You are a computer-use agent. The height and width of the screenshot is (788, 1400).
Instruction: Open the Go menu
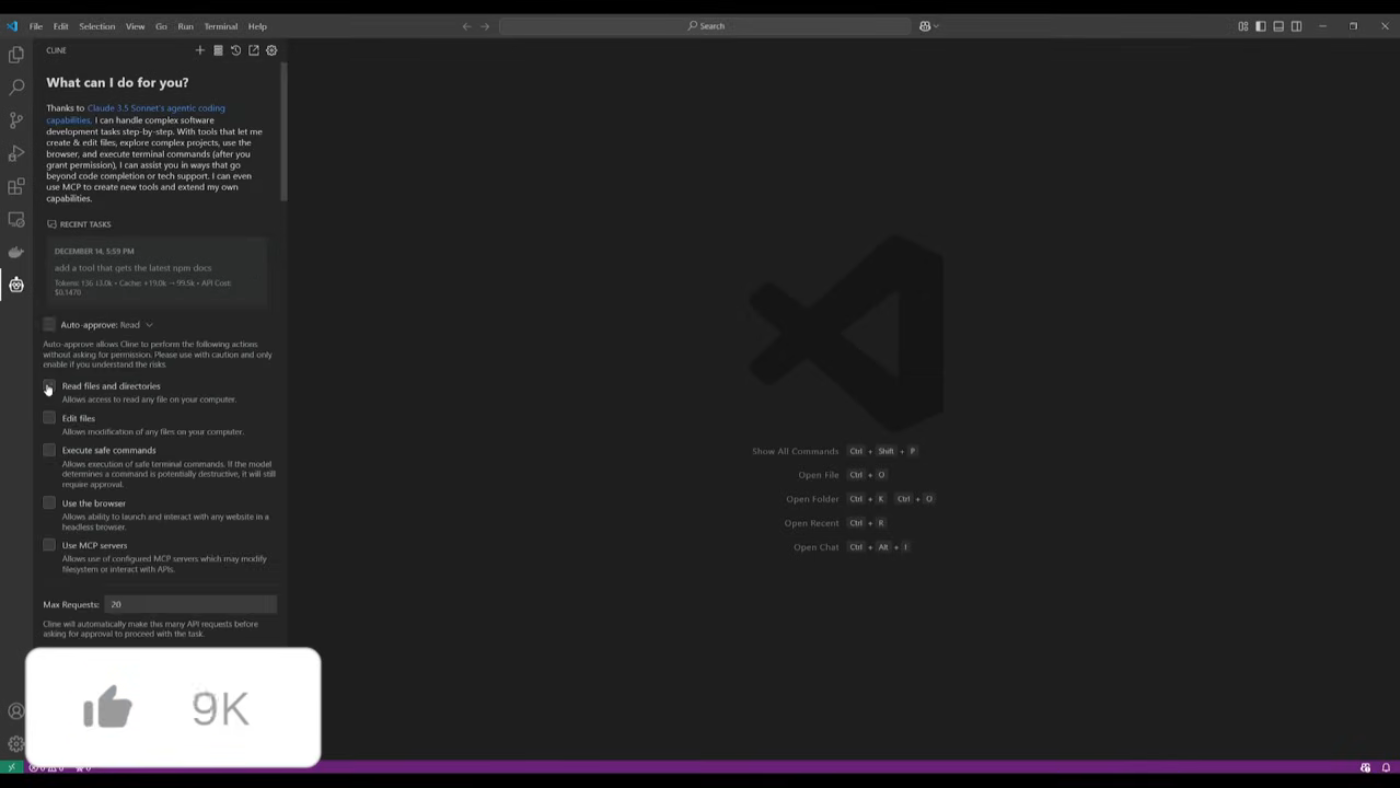pos(161,26)
